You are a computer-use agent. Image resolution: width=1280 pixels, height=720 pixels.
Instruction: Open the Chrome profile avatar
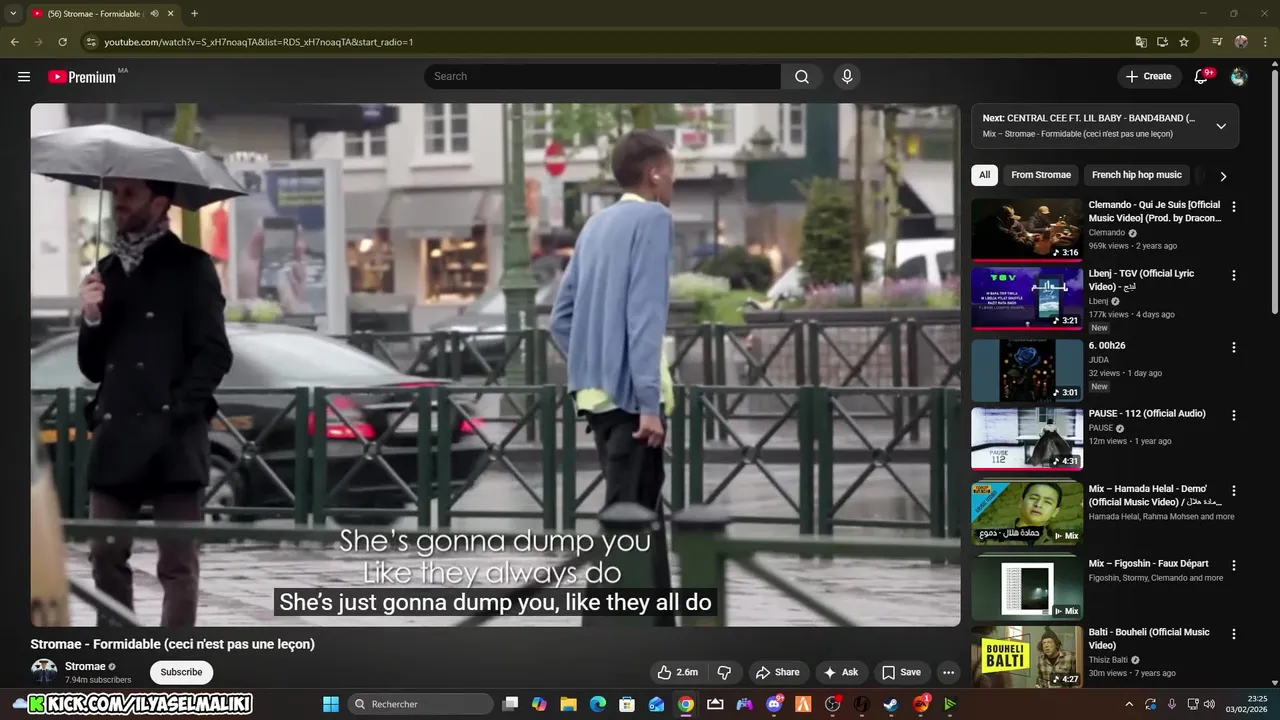click(1241, 42)
